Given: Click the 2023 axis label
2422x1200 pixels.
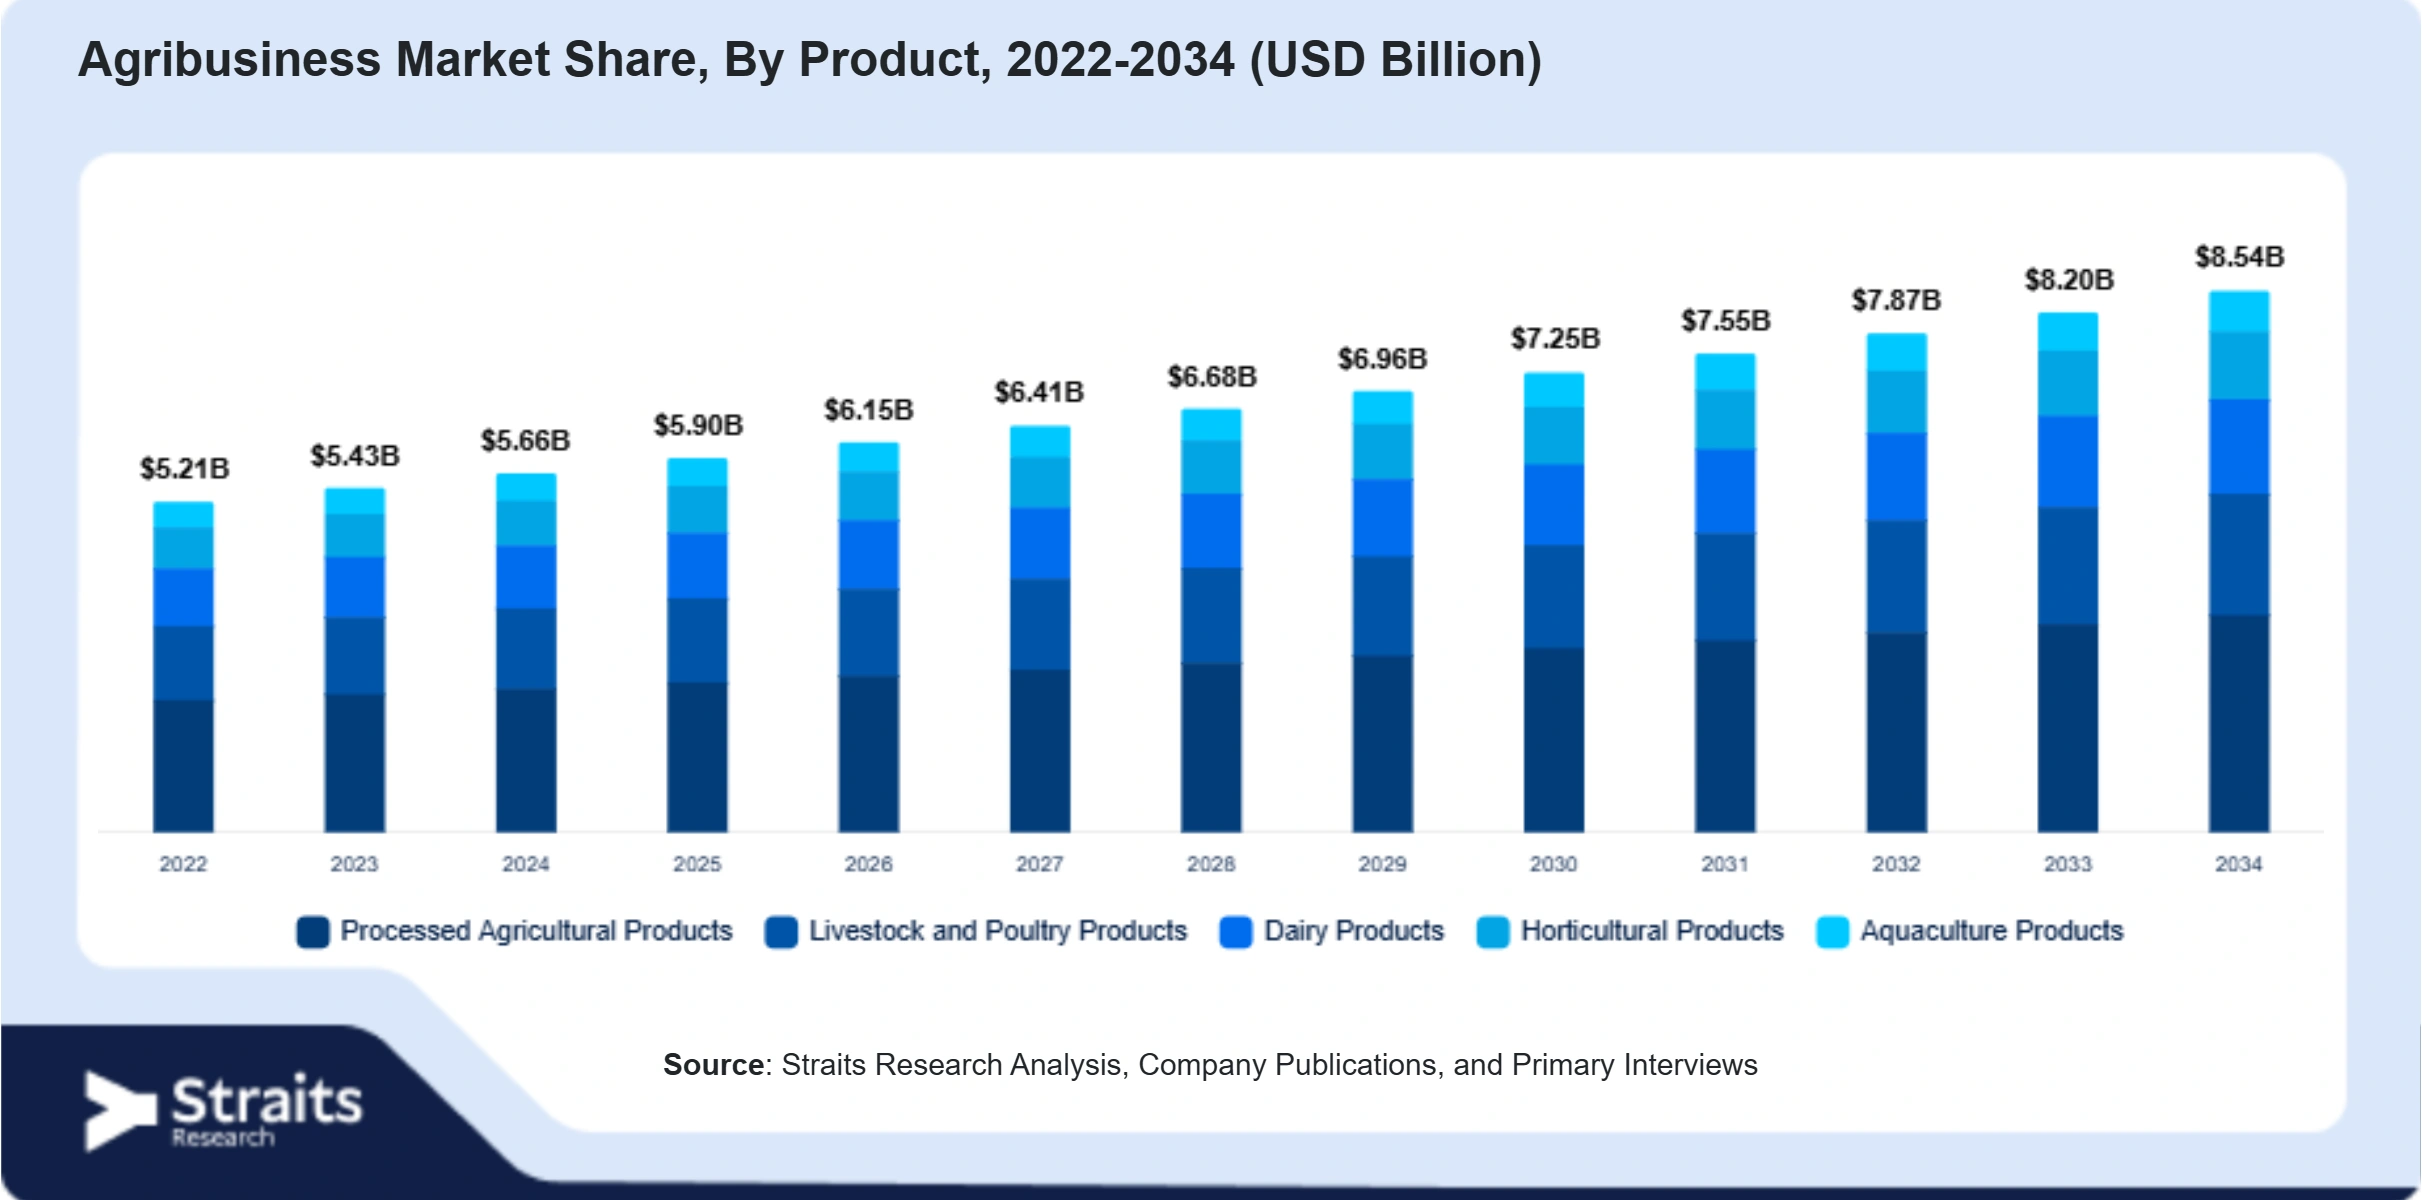Looking at the screenshot, I should (354, 864).
